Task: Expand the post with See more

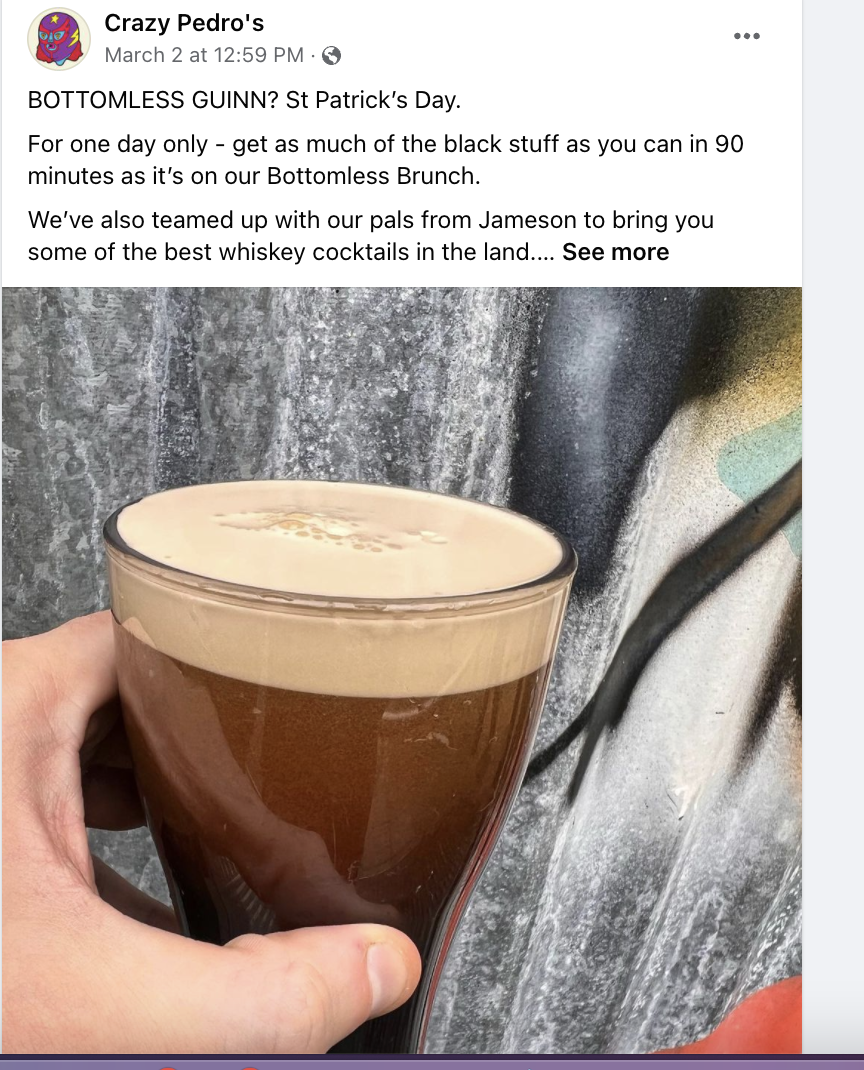Action: coord(615,252)
